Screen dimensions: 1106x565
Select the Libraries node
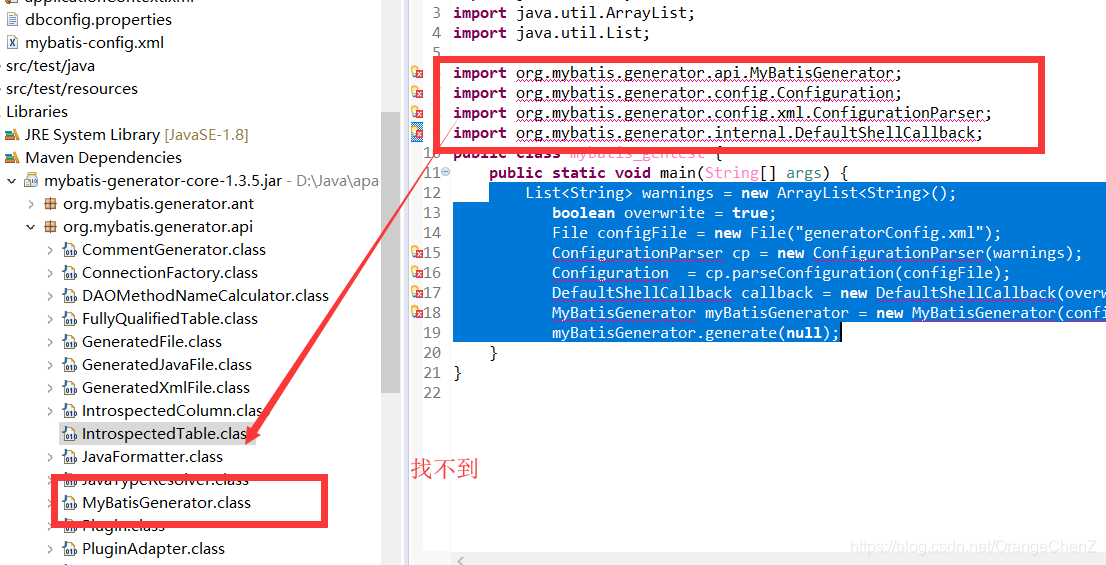pos(37,111)
